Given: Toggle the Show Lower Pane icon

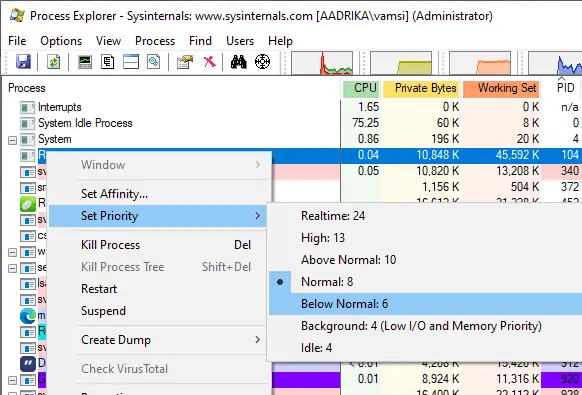Looking at the screenshot, I should click(131, 62).
